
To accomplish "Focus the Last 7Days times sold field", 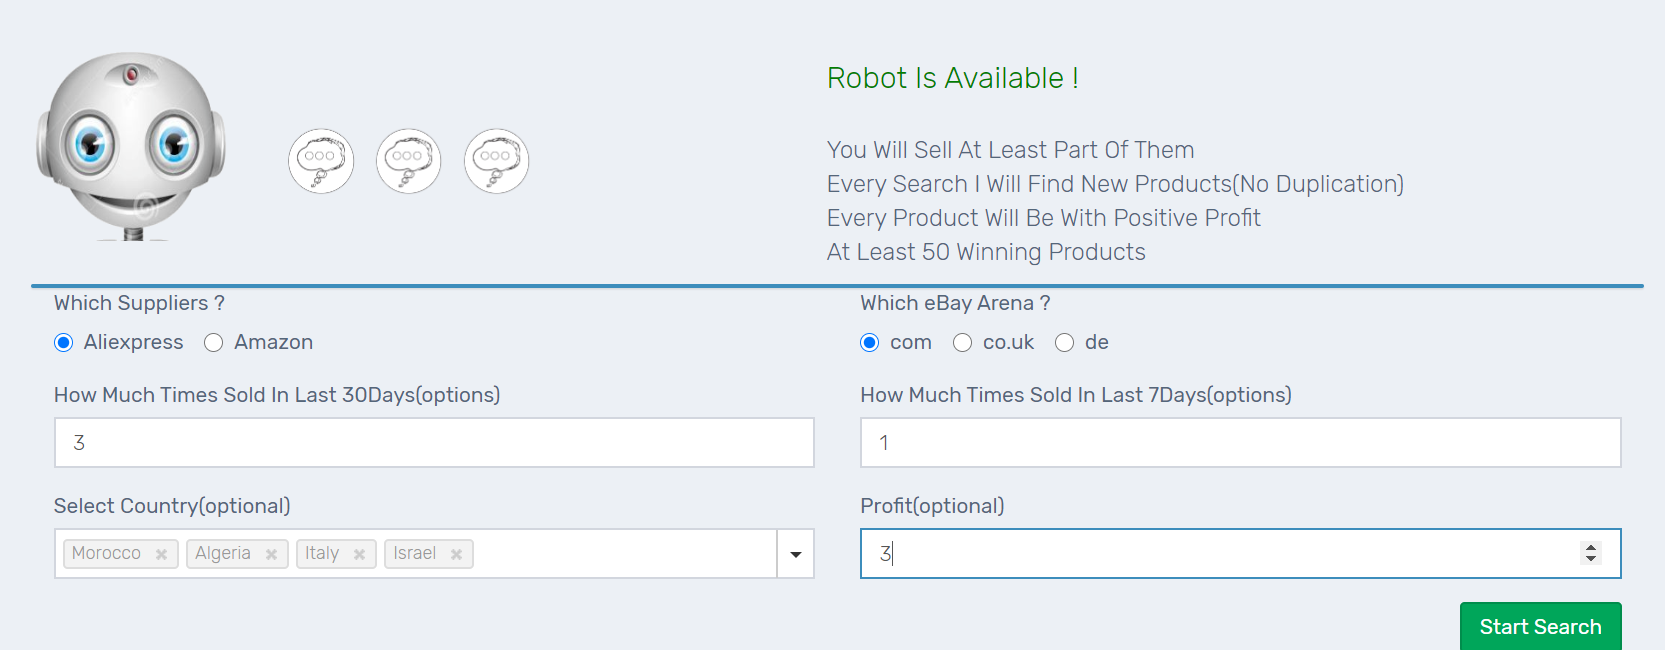I will click(x=1240, y=443).
